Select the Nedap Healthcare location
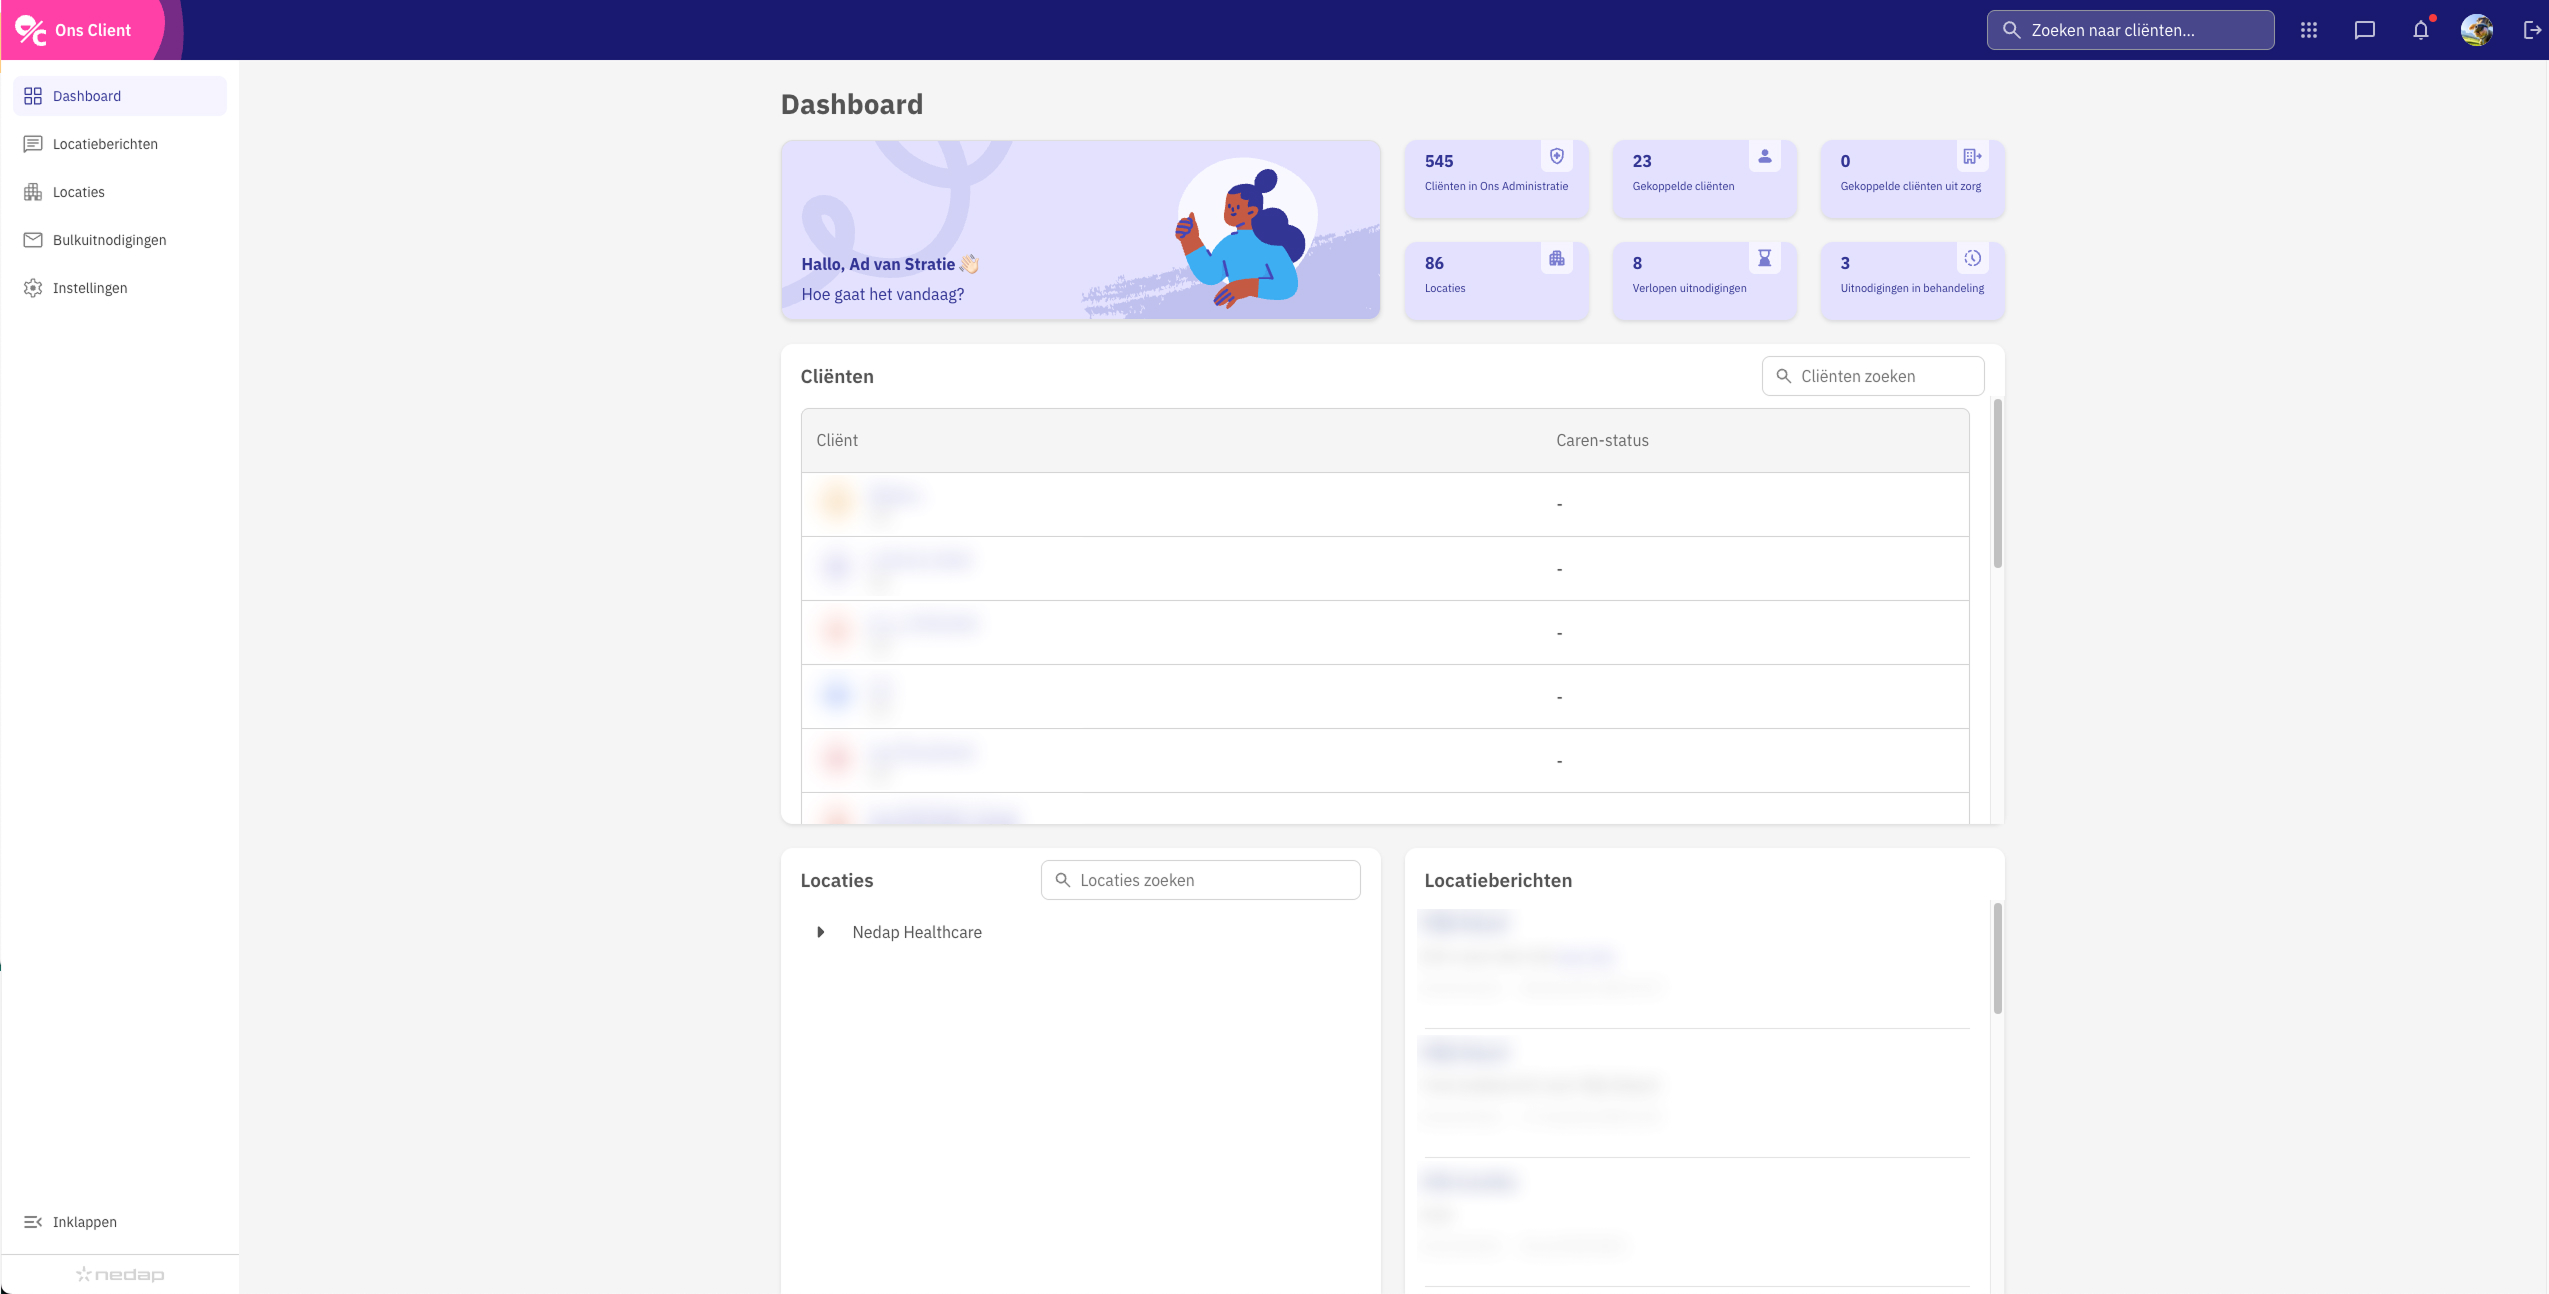 917,932
